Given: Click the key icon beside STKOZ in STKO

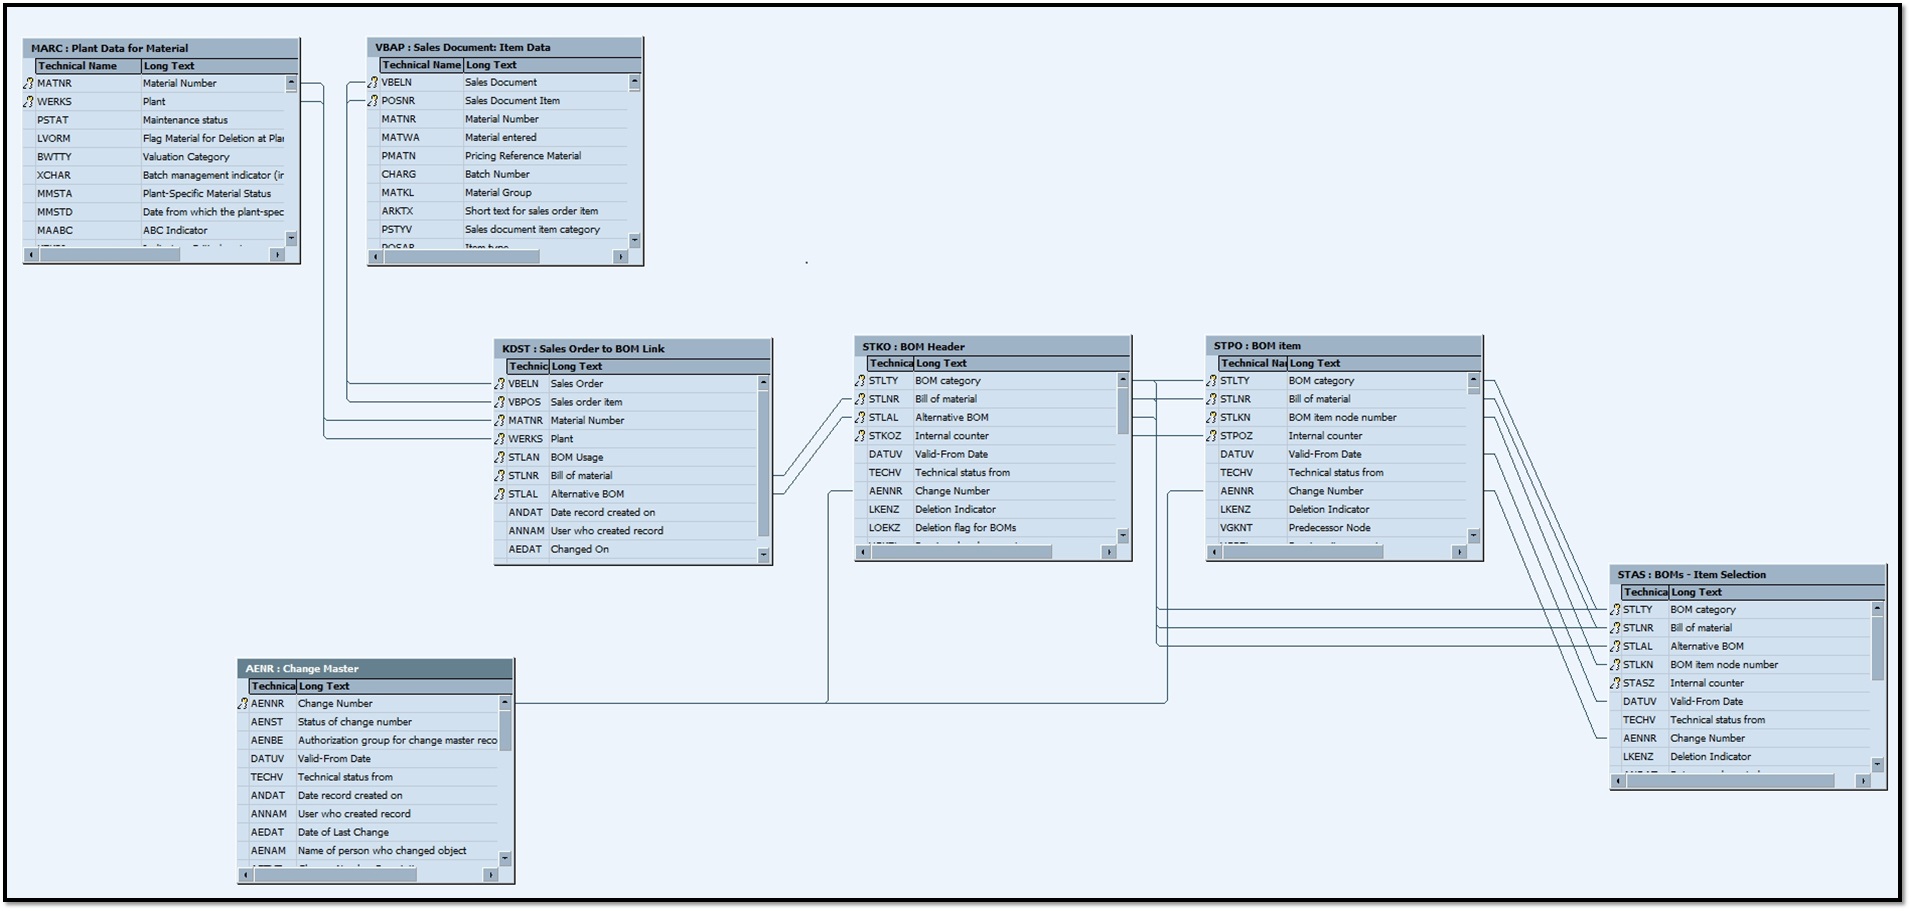Looking at the screenshot, I should click(x=860, y=436).
